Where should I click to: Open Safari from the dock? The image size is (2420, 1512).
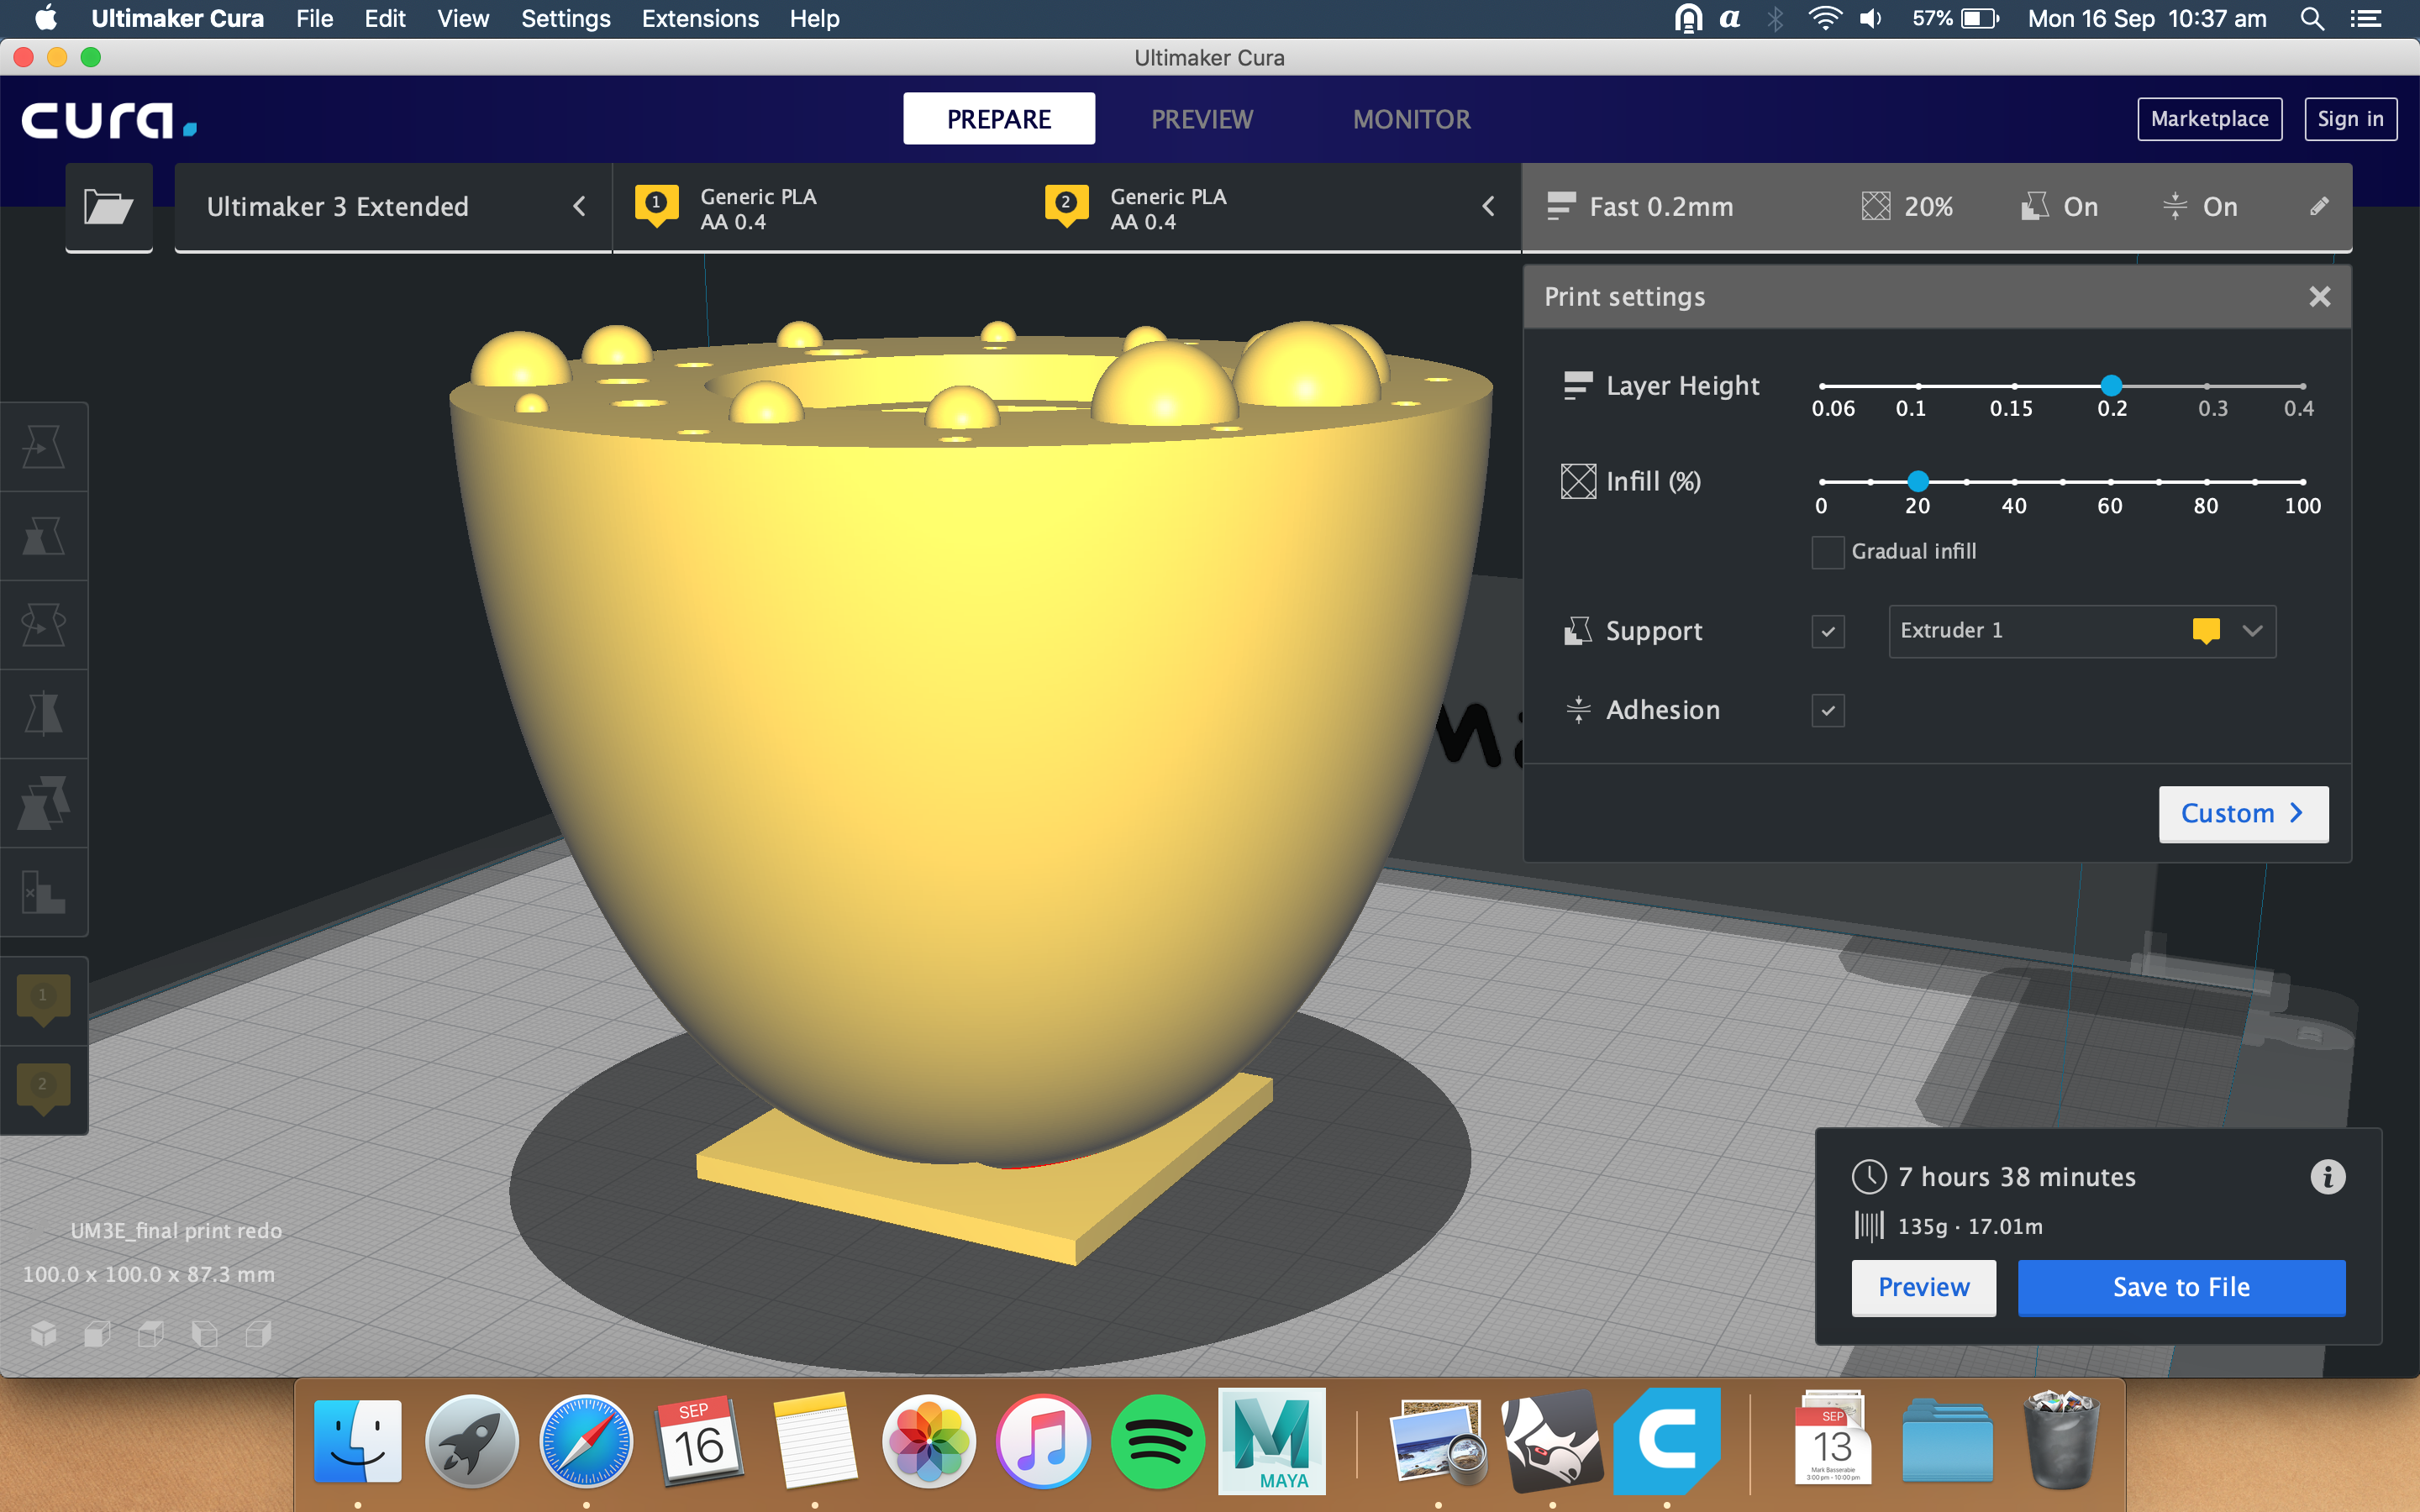pyautogui.click(x=586, y=1441)
